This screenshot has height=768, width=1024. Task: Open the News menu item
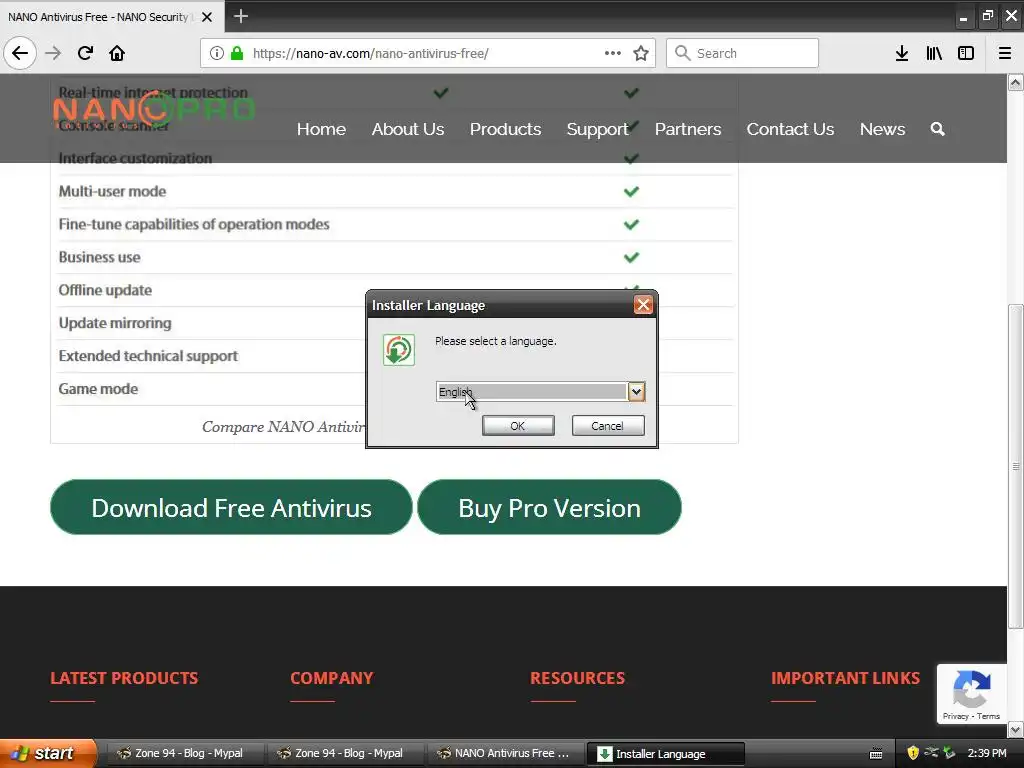coord(882,129)
